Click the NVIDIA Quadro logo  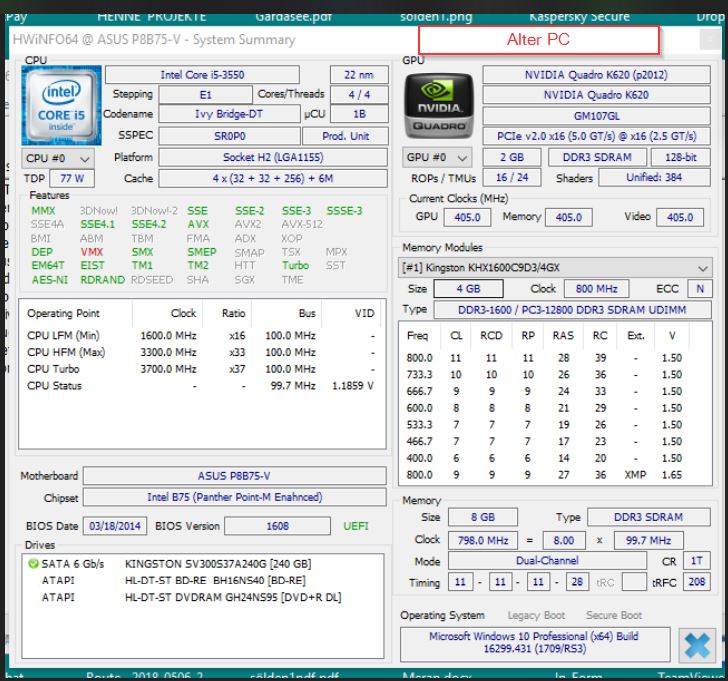coord(439,106)
